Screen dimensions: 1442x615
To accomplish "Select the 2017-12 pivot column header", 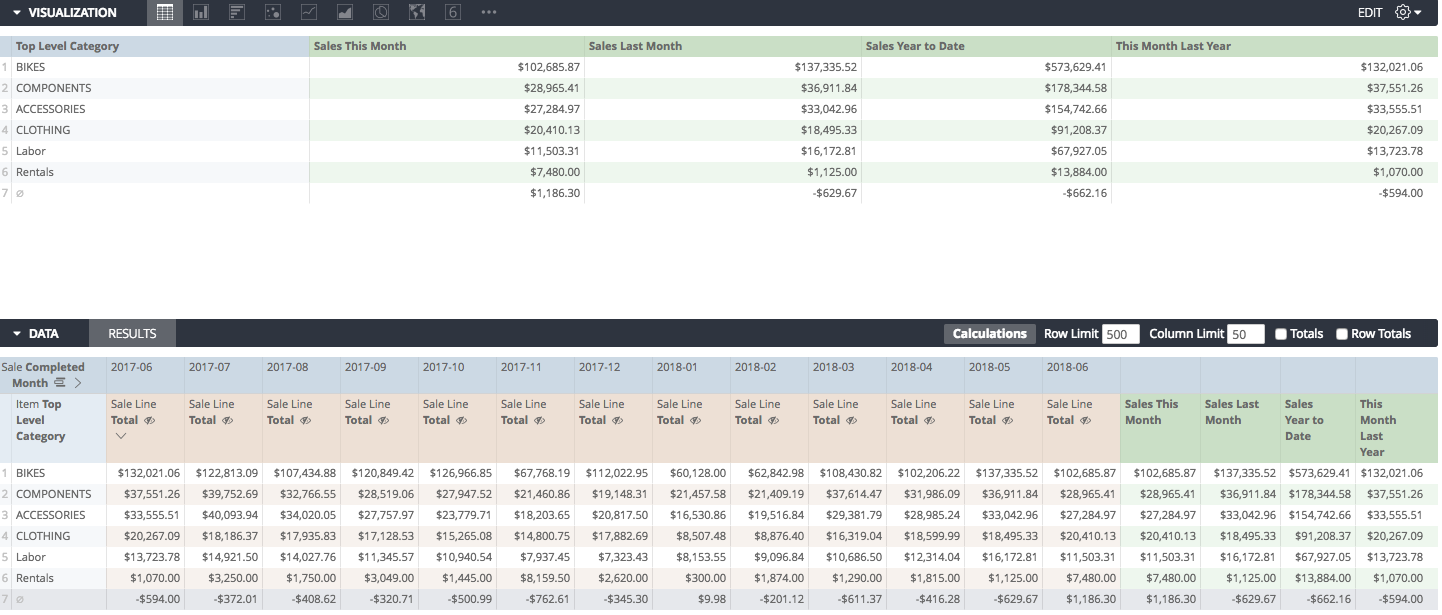I will click(613, 376).
